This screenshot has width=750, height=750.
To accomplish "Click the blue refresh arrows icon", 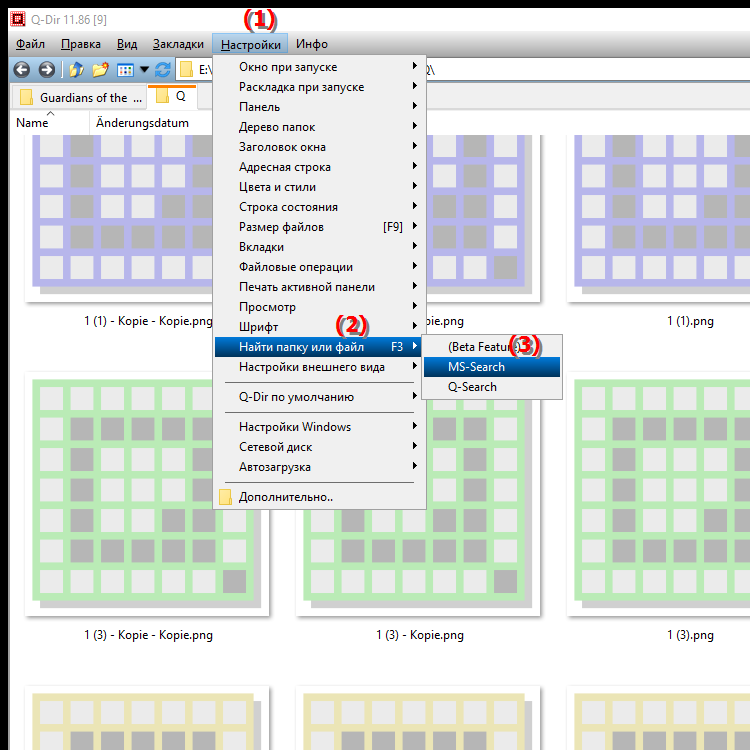I will coord(163,70).
